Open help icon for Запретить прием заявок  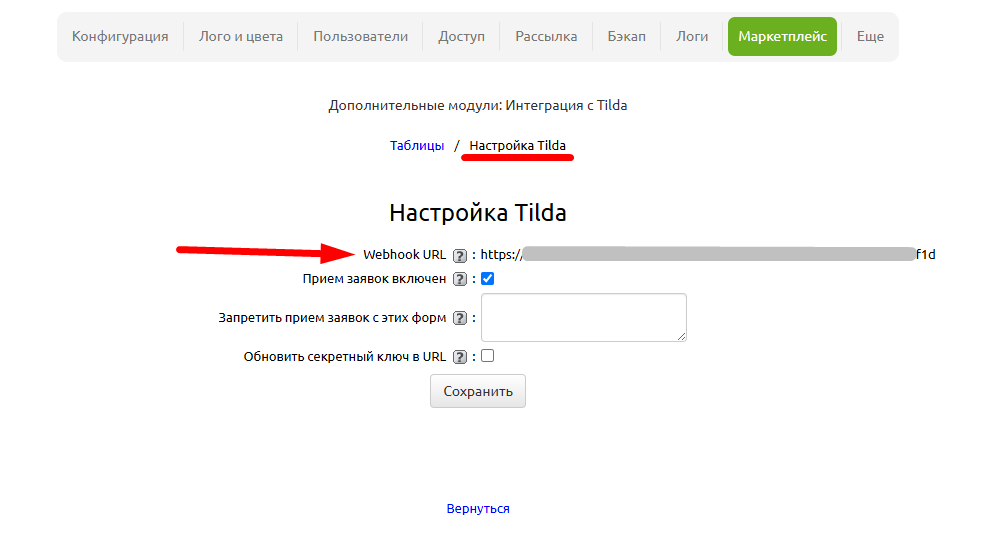[460, 318]
